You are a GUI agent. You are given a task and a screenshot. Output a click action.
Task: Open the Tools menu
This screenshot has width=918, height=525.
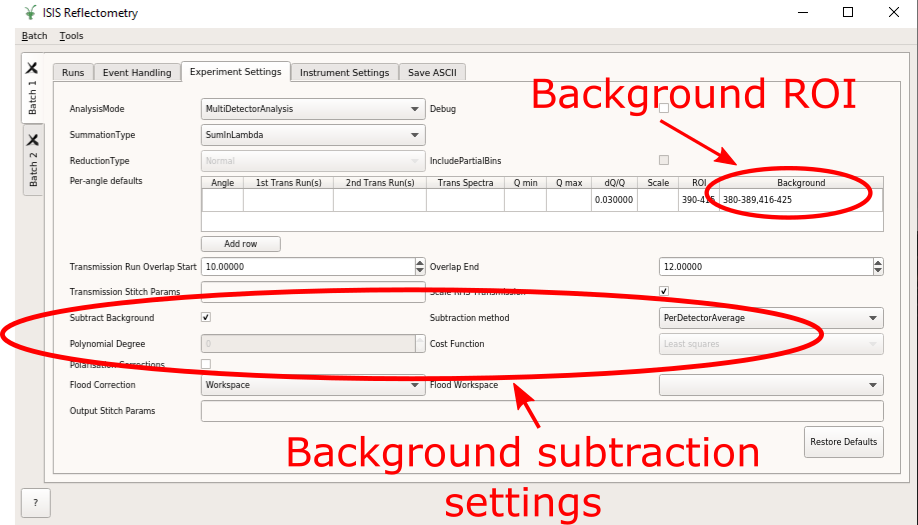(x=71, y=36)
